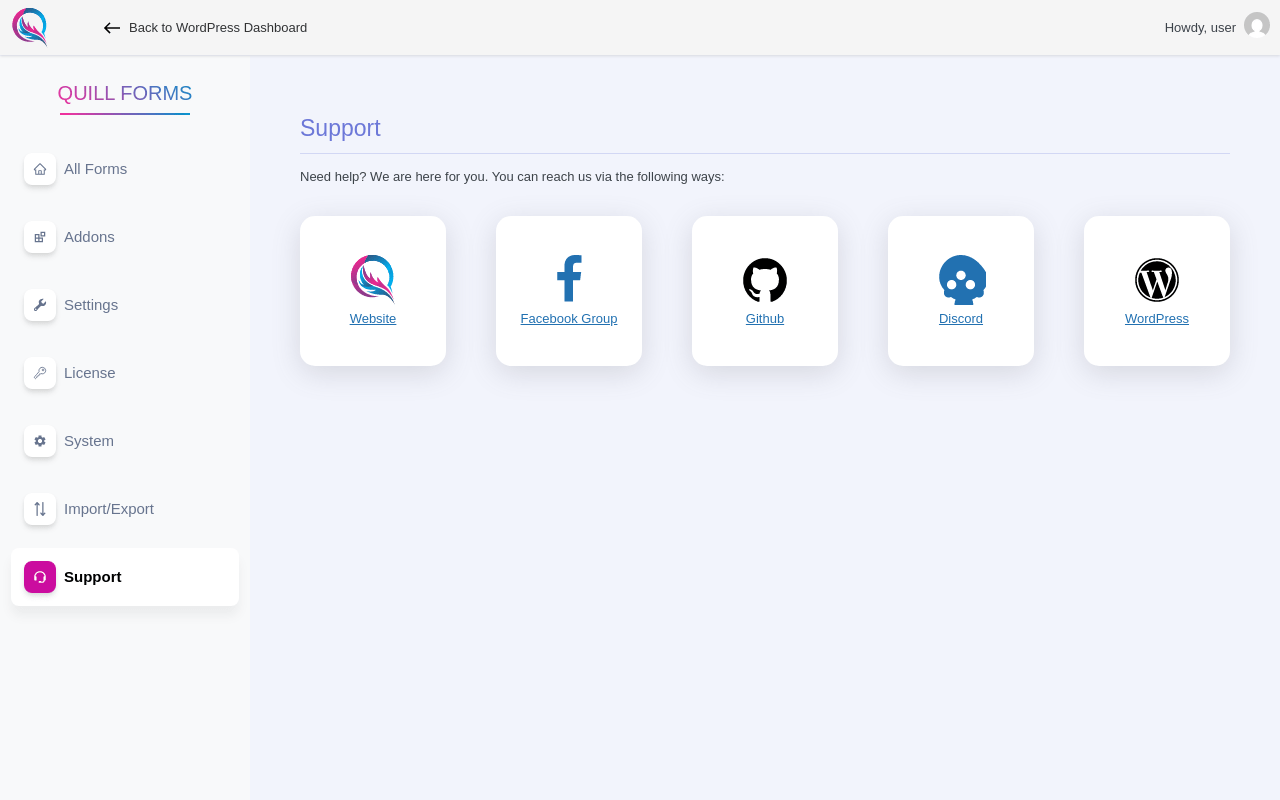
Task: Click the back arrow icon
Action: click(112, 28)
